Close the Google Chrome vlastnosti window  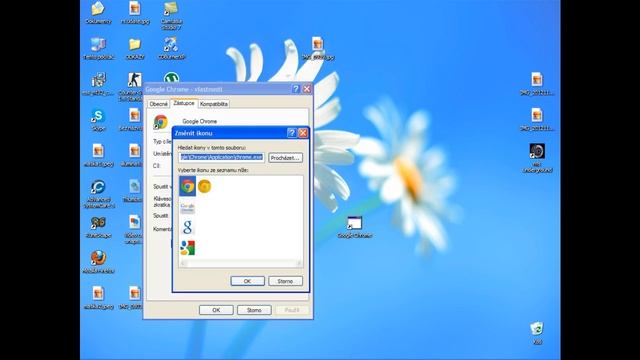click(x=307, y=89)
